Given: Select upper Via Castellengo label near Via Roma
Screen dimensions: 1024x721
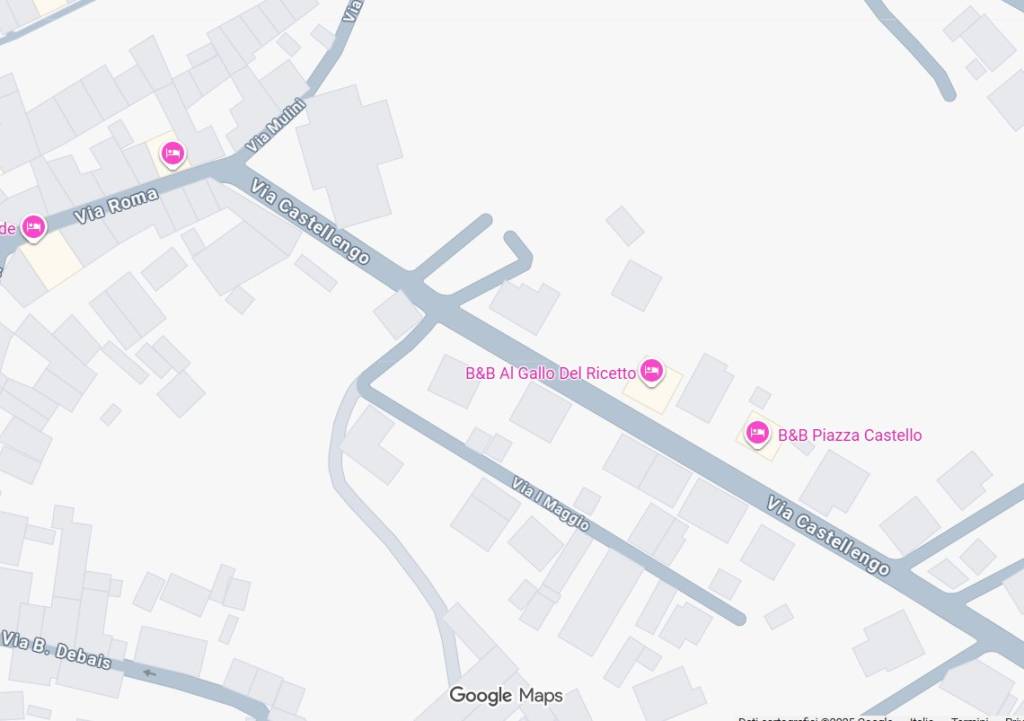Looking at the screenshot, I should 310,222.
